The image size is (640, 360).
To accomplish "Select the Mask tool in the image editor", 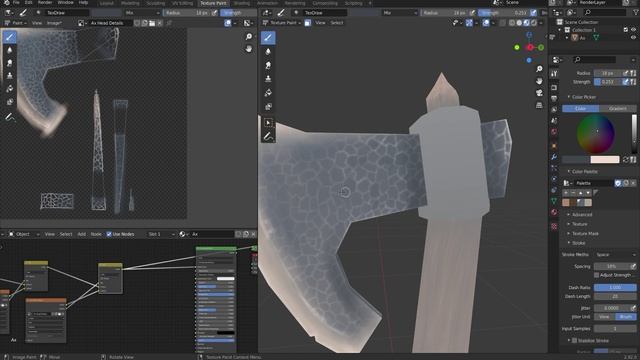I will coord(10,102).
